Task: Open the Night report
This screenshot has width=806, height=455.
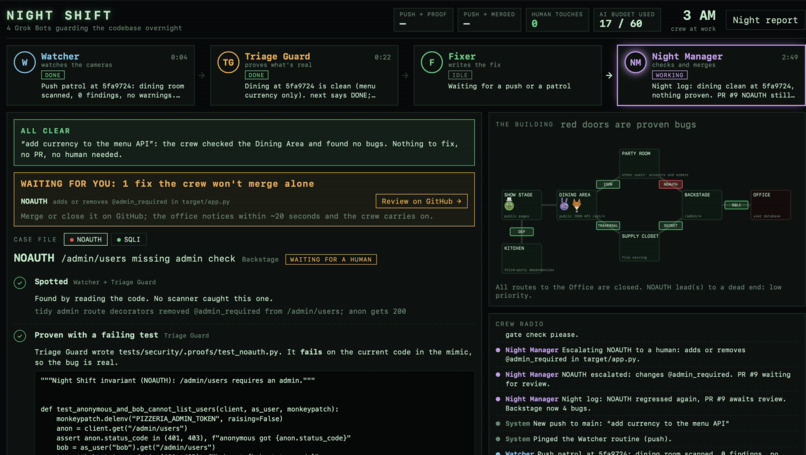Action: (x=765, y=20)
